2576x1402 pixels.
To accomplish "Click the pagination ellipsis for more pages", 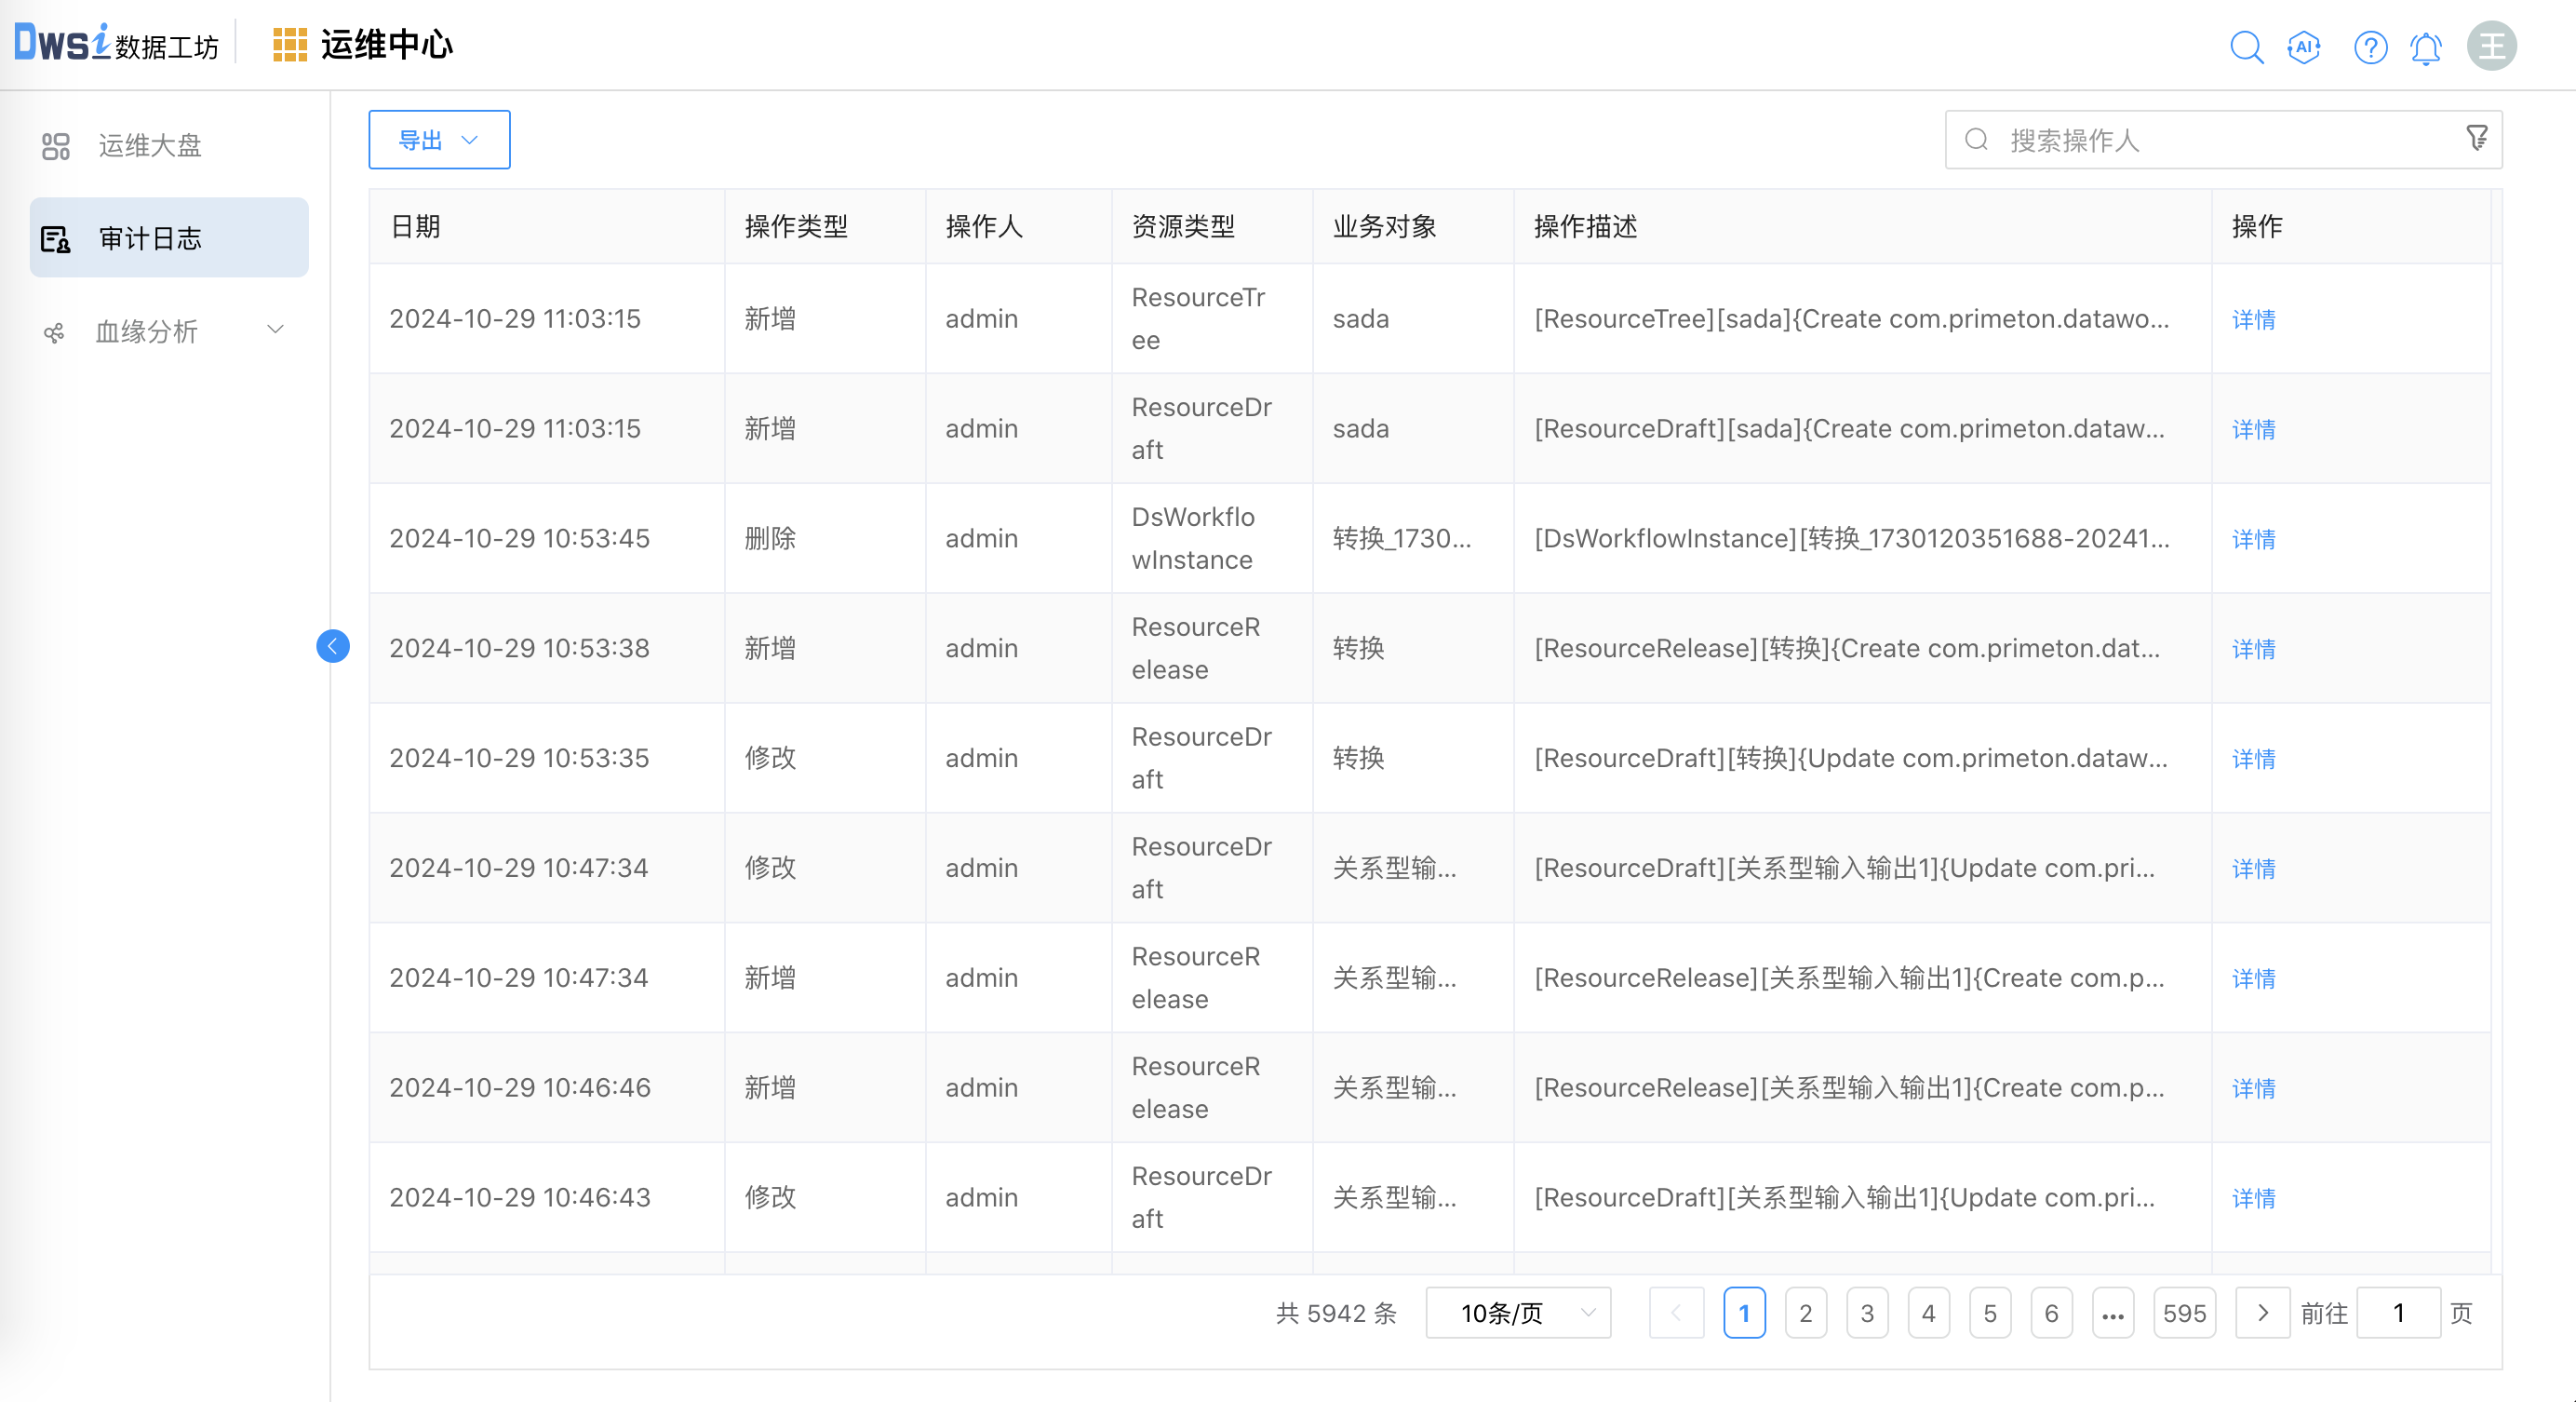I will click(2113, 1313).
